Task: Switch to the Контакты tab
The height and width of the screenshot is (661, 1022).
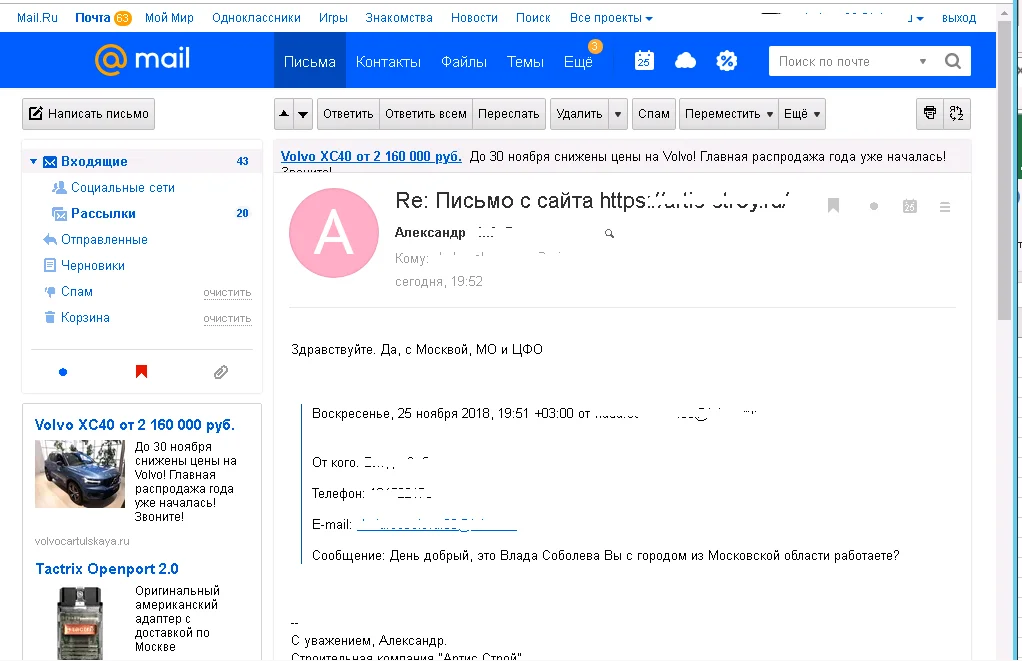Action: [x=388, y=61]
